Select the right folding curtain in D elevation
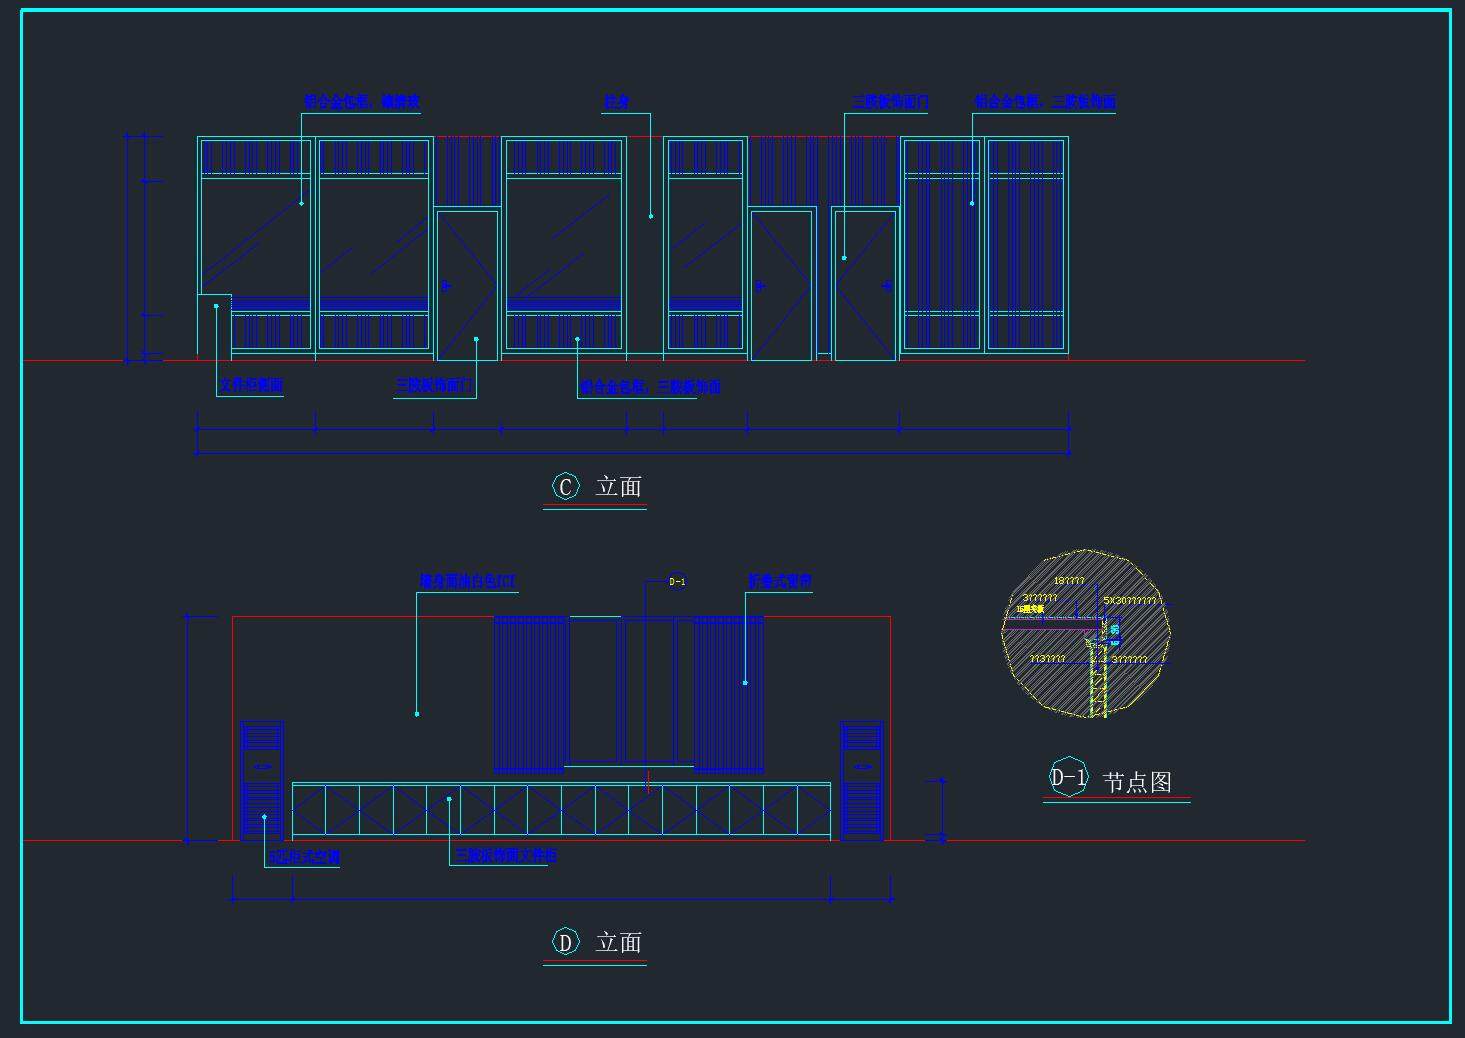 click(729, 694)
